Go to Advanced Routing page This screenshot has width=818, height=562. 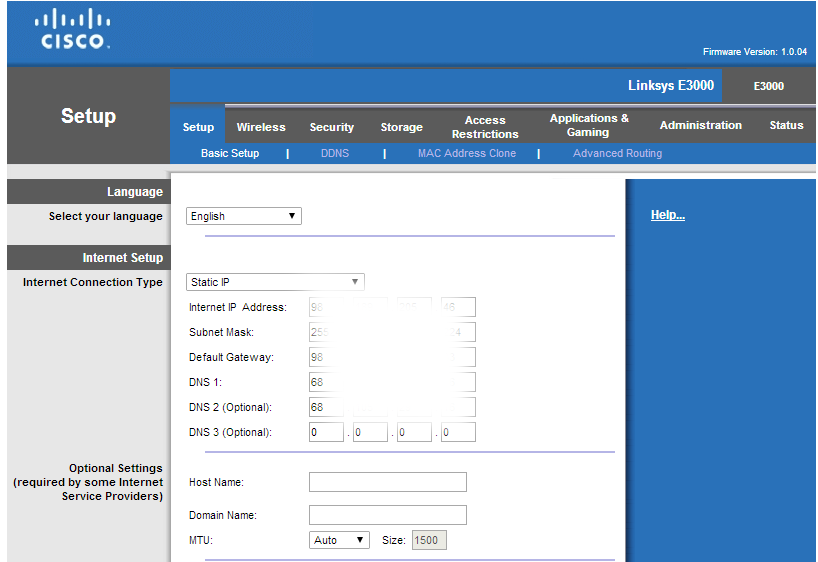(x=617, y=153)
